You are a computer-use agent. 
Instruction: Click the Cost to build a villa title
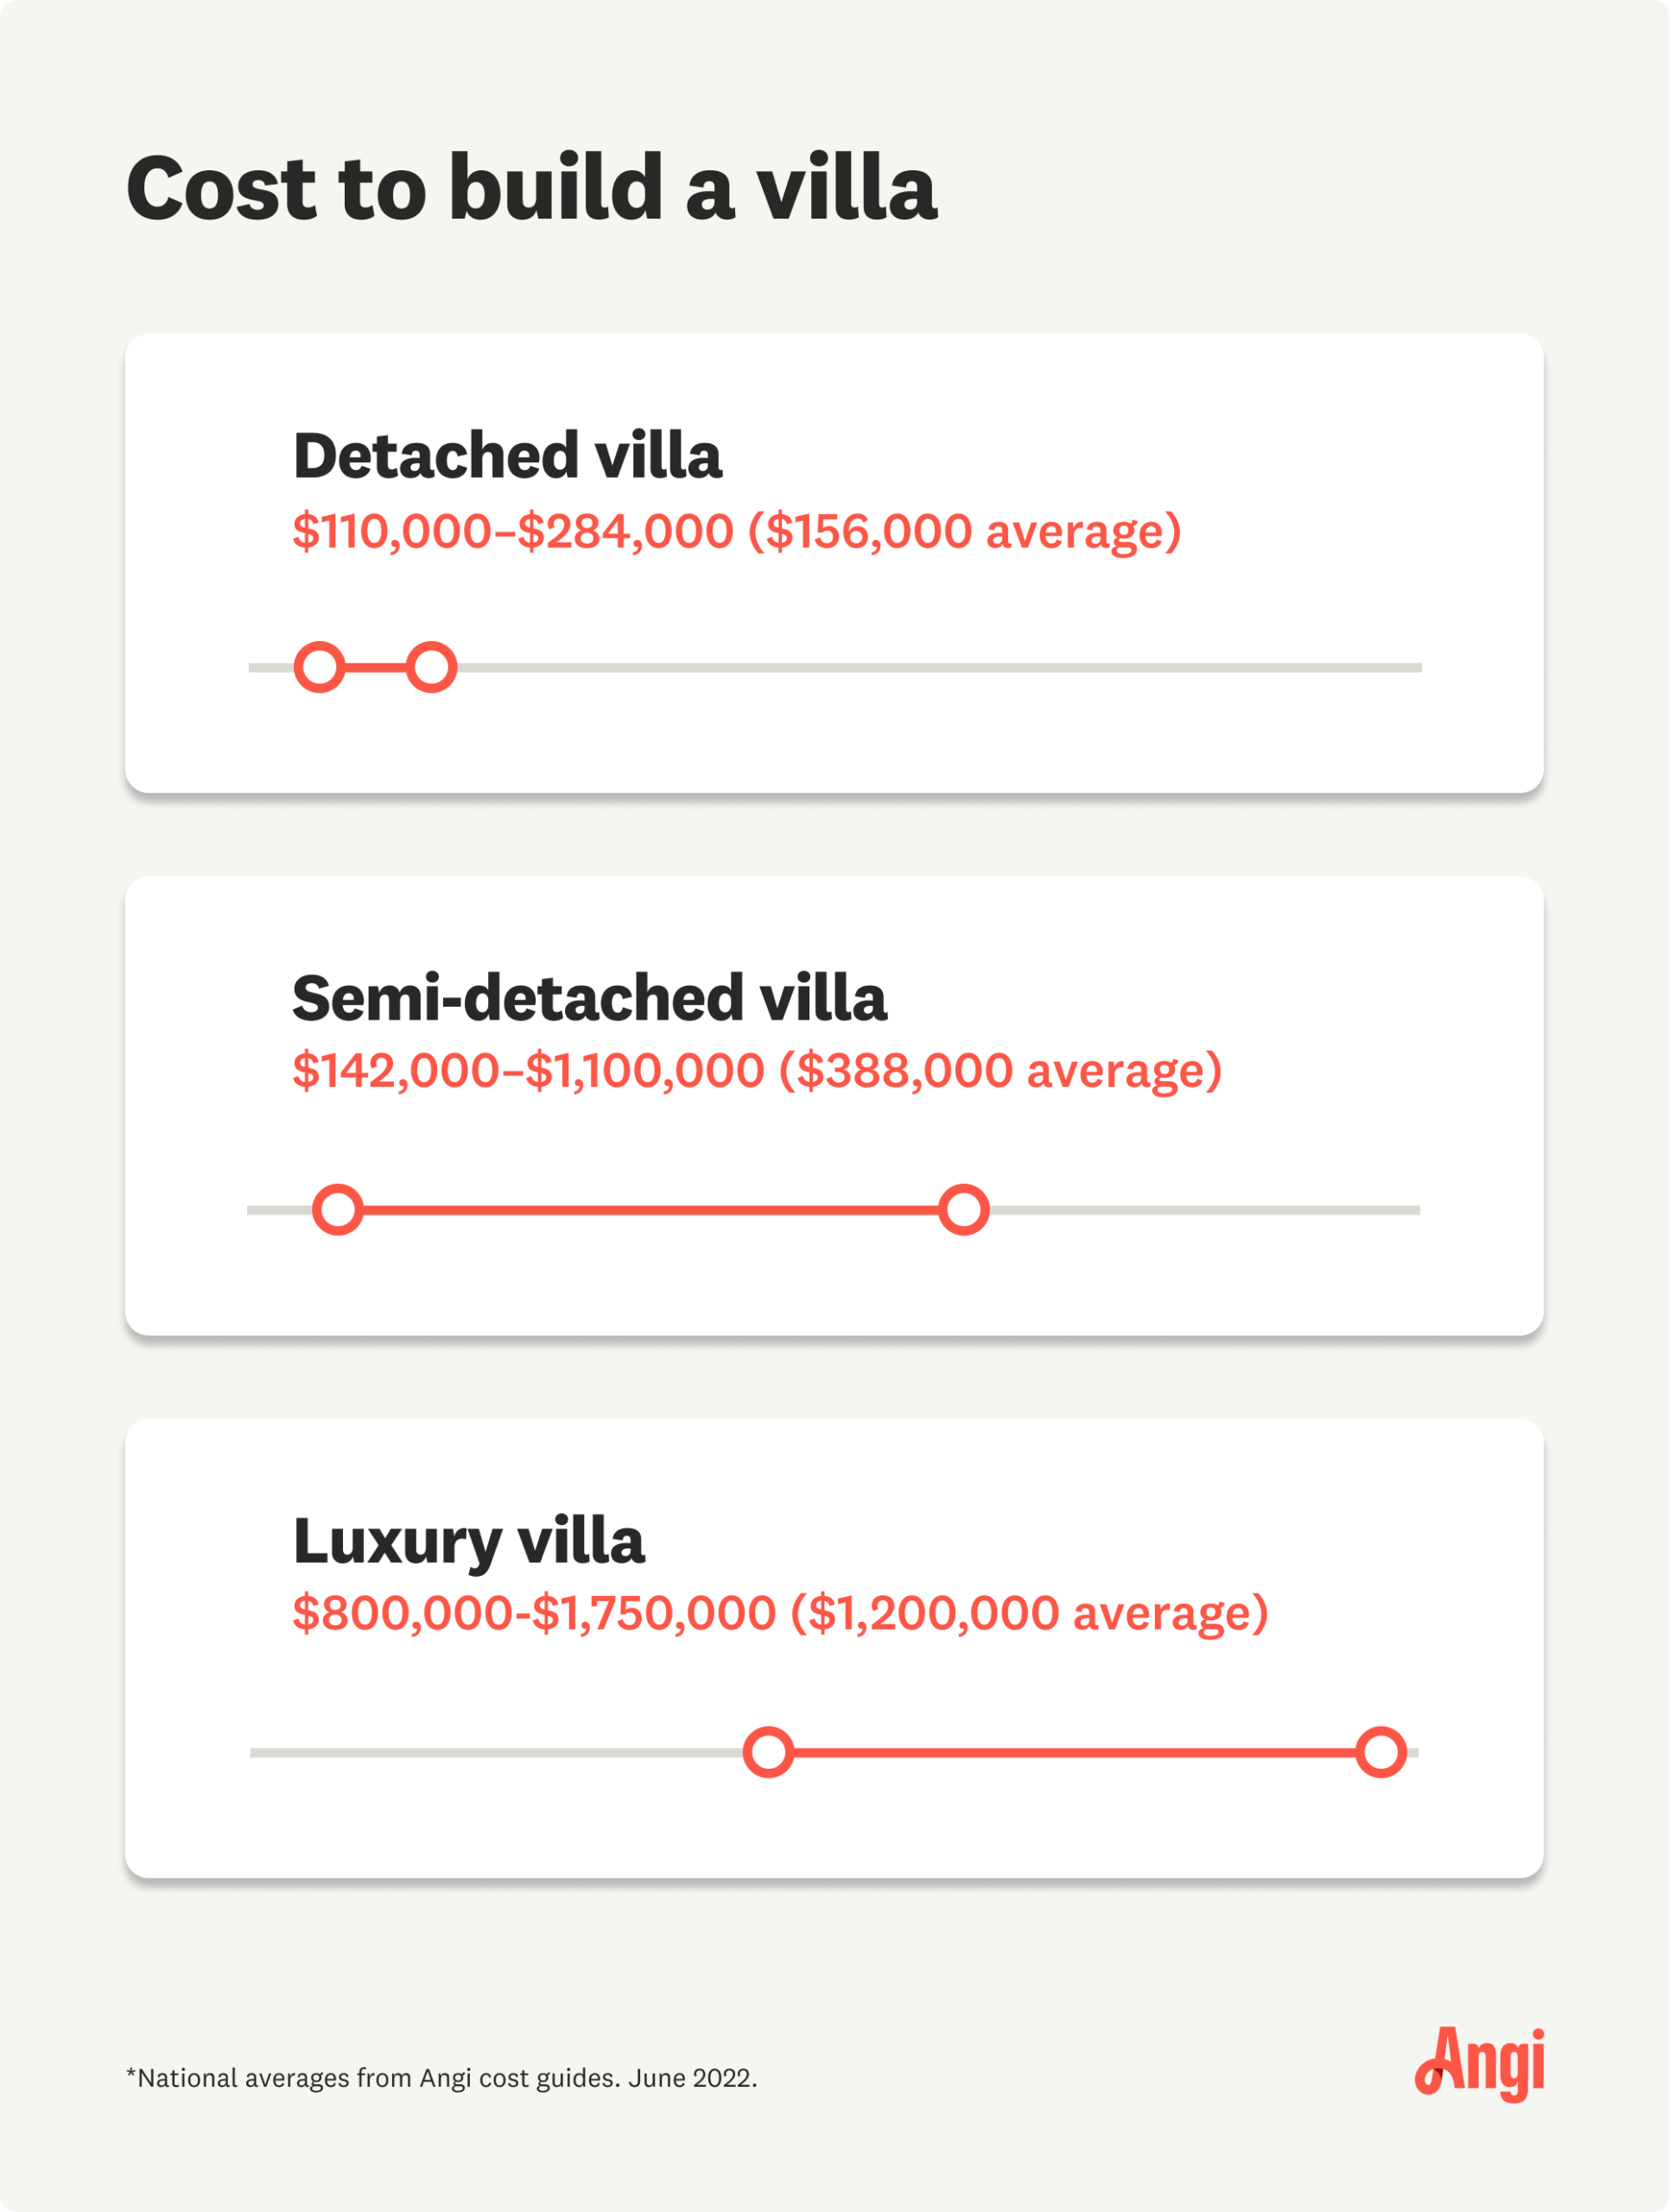532,188
